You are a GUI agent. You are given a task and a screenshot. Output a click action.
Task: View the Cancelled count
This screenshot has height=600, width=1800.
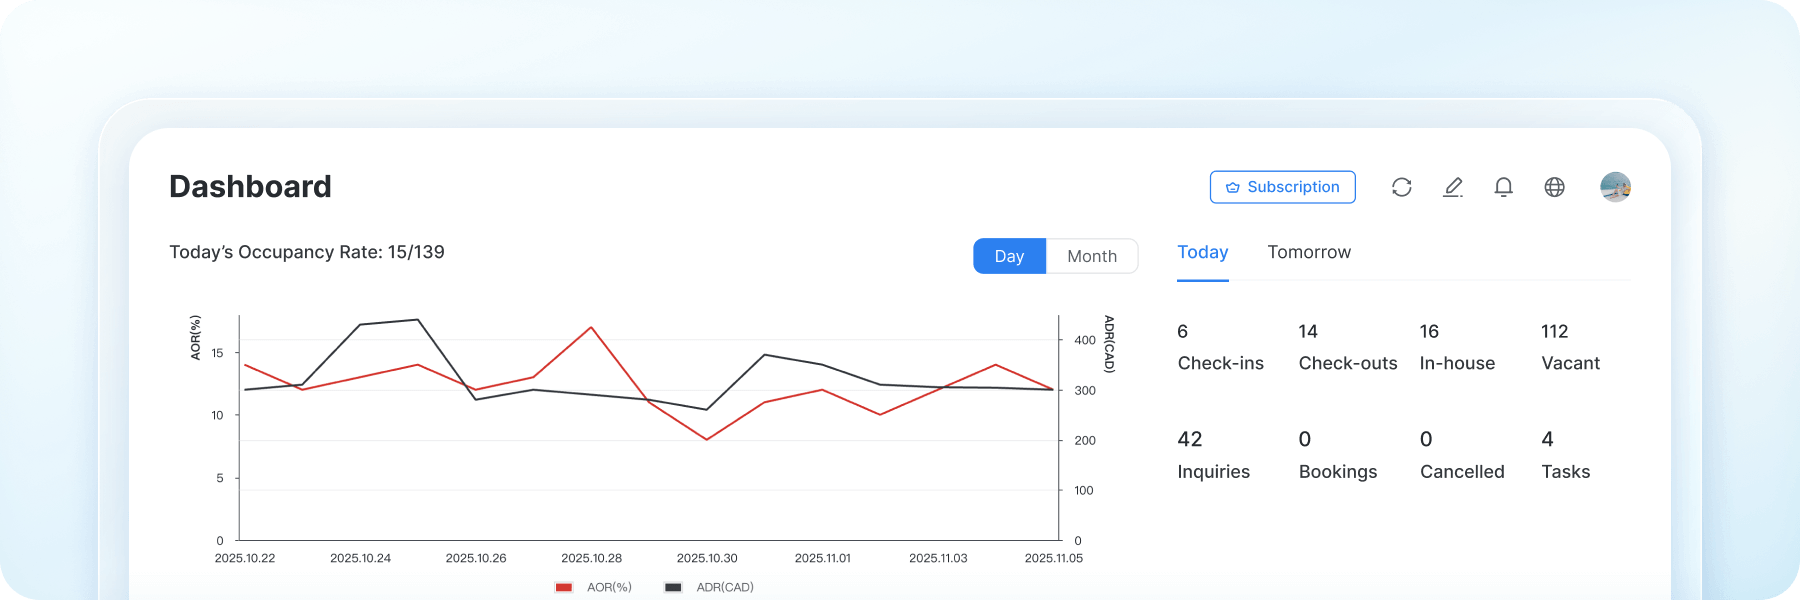tap(1461, 456)
